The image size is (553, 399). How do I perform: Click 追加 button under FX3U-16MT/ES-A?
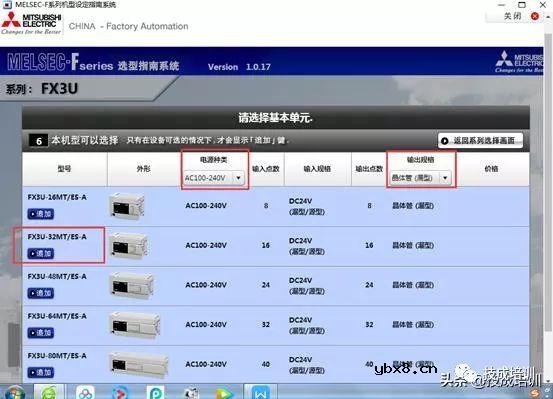pos(41,214)
